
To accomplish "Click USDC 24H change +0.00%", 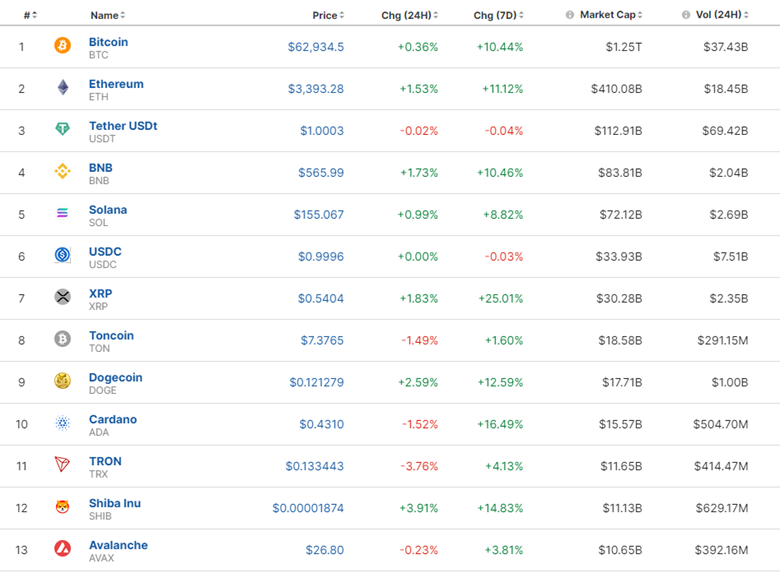I will 418,257.
